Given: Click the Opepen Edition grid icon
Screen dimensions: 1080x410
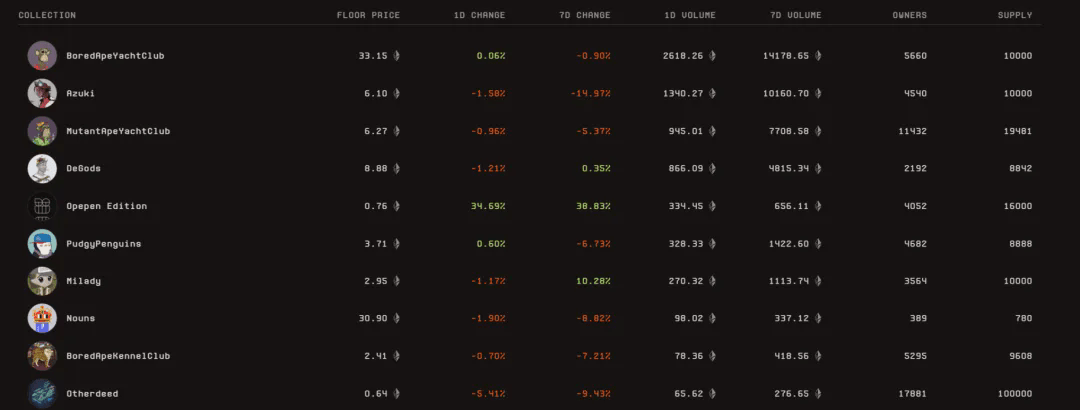Looking at the screenshot, I should click(x=42, y=206).
